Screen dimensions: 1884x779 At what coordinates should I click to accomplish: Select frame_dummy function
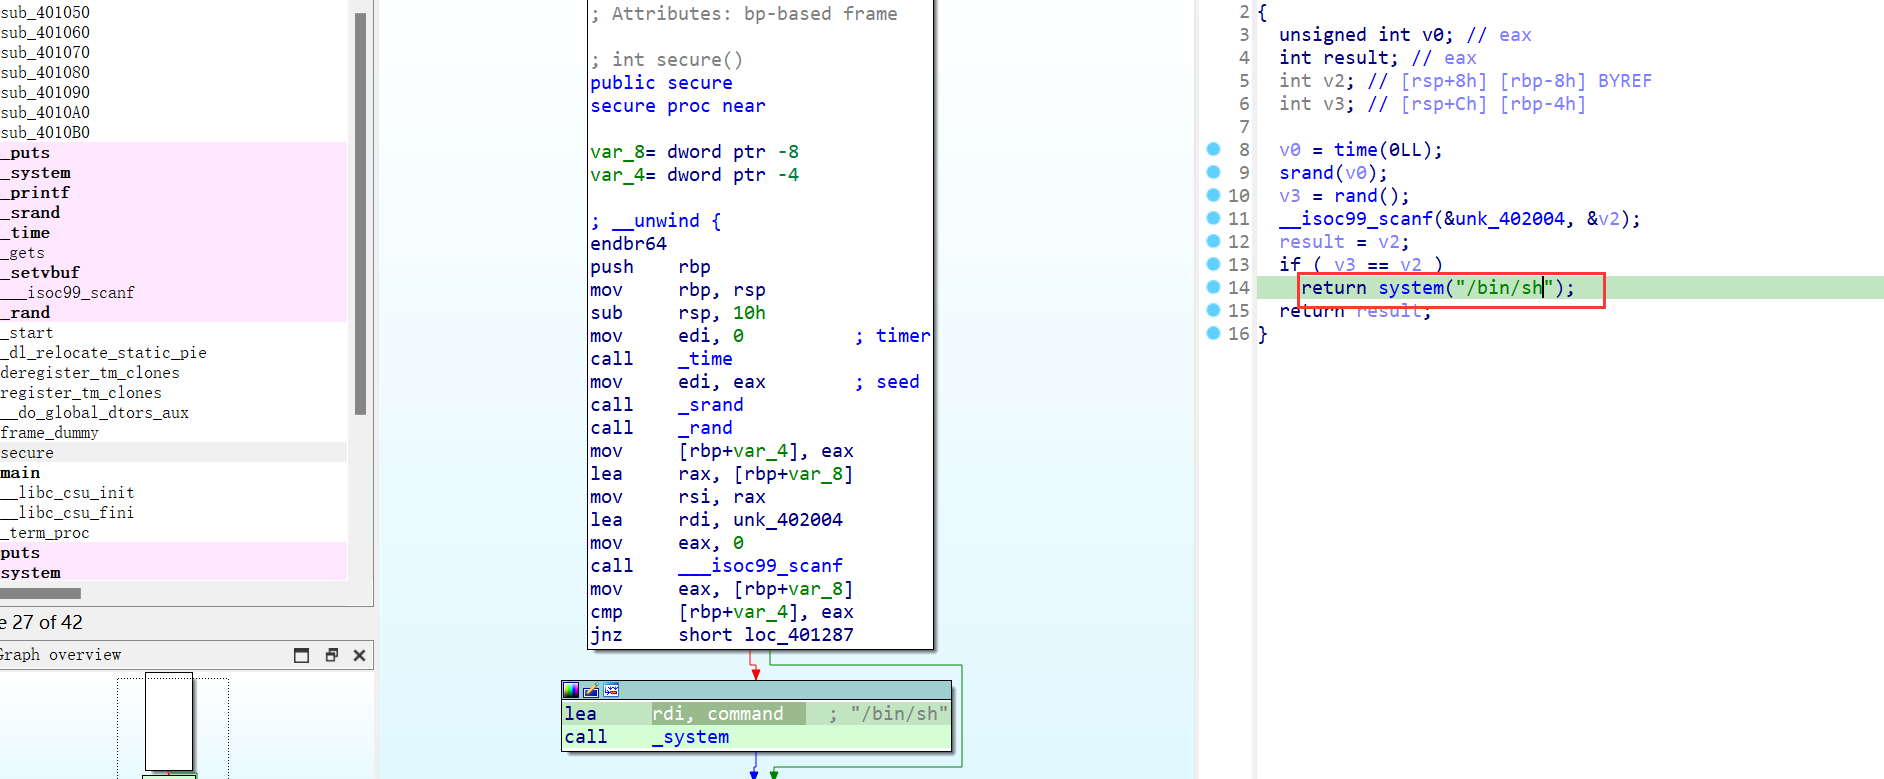tap(173, 432)
